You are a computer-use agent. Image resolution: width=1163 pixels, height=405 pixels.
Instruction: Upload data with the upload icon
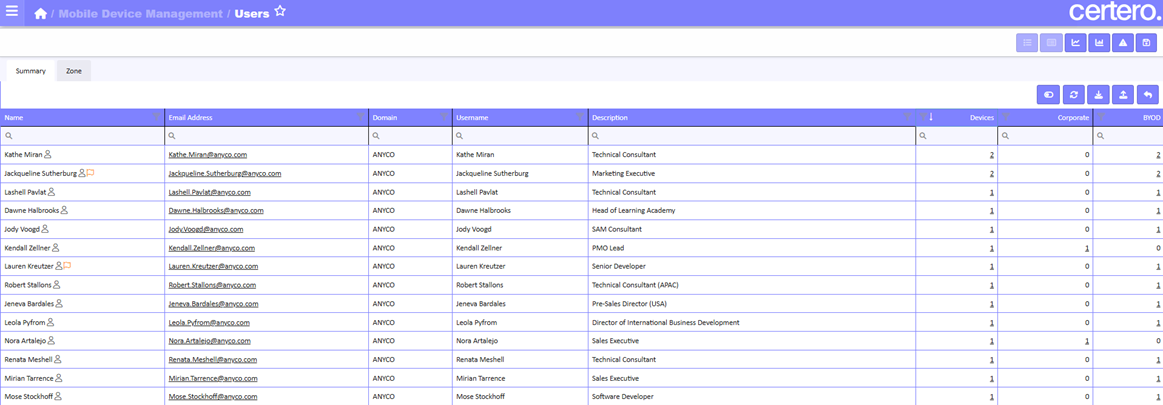coord(1122,94)
